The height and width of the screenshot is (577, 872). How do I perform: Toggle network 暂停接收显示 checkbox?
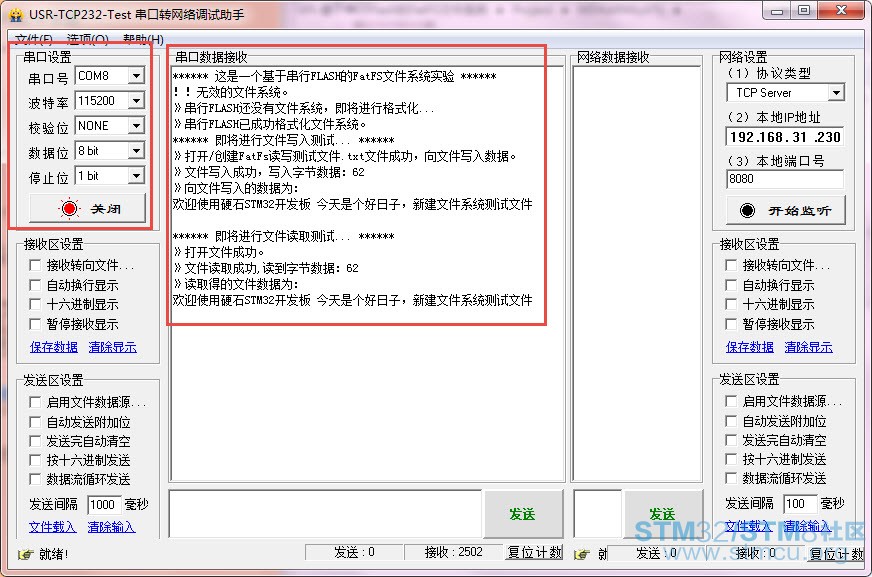(731, 324)
